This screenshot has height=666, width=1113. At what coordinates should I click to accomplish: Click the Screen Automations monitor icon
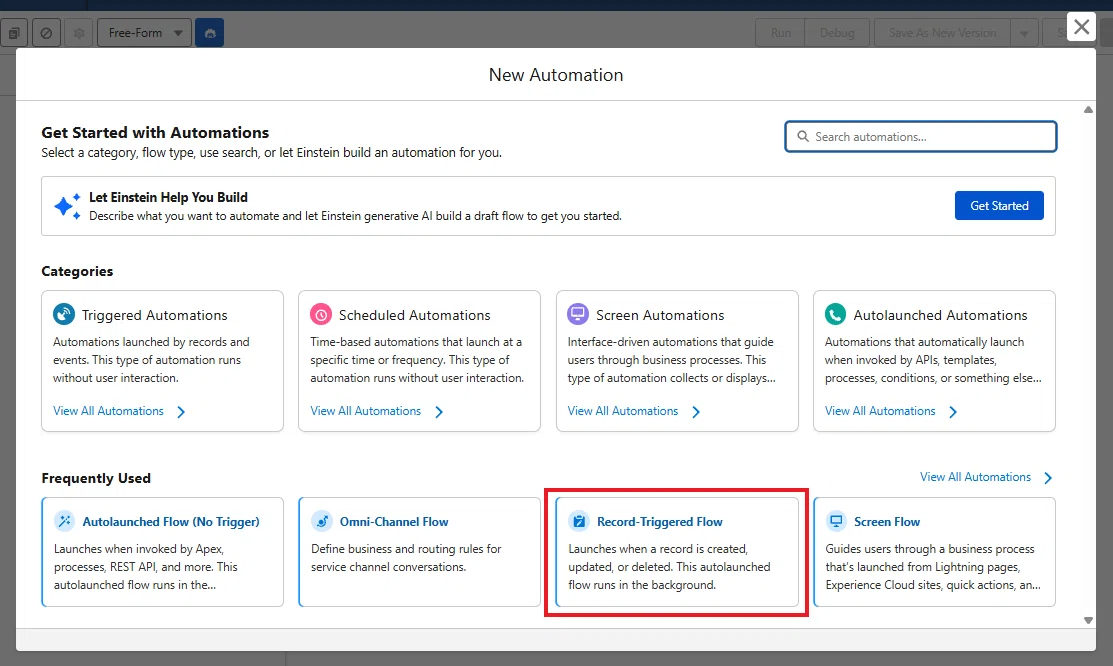point(578,314)
